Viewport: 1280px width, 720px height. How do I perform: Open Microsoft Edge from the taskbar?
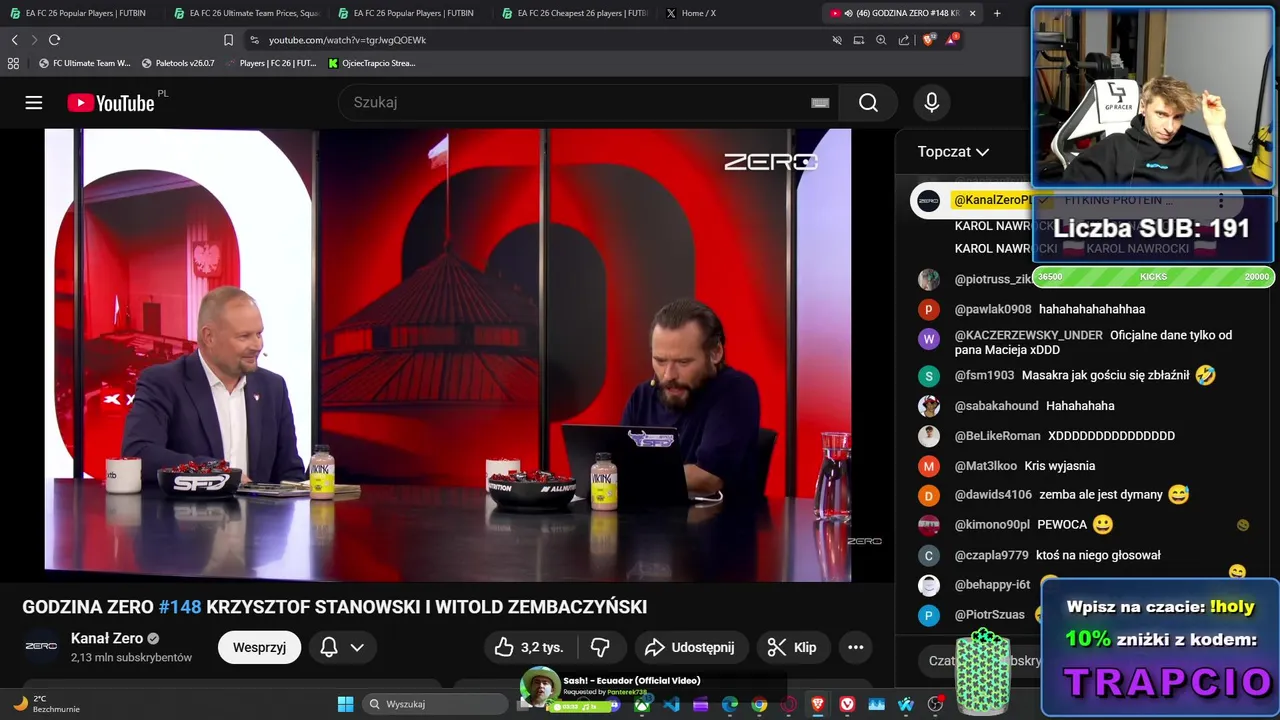point(730,705)
